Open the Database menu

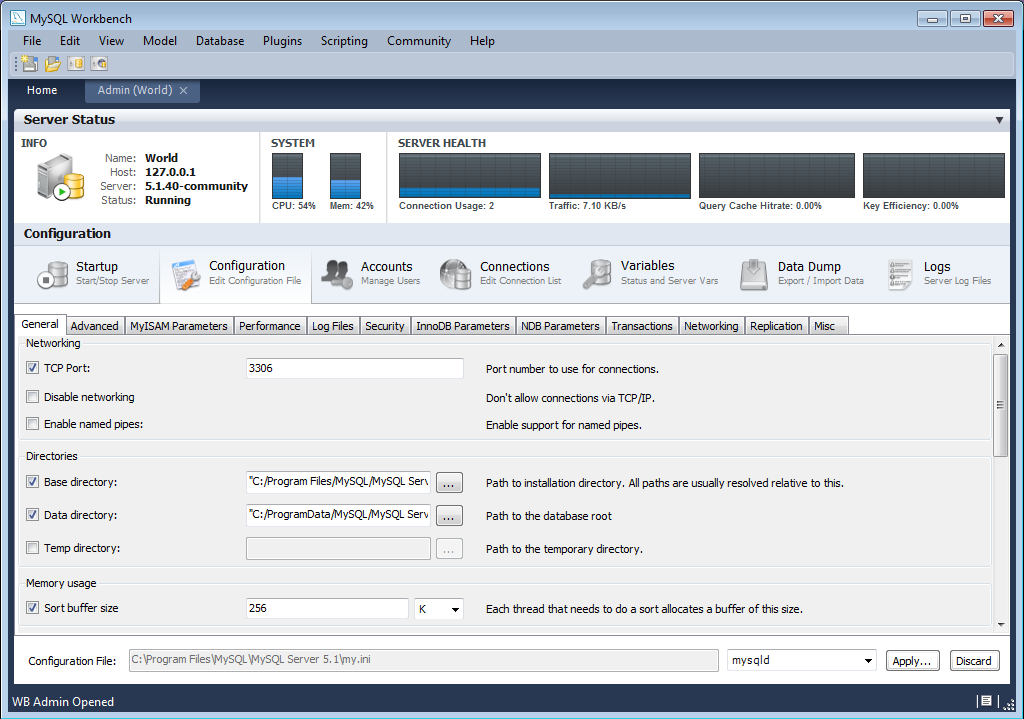pos(219,41)
